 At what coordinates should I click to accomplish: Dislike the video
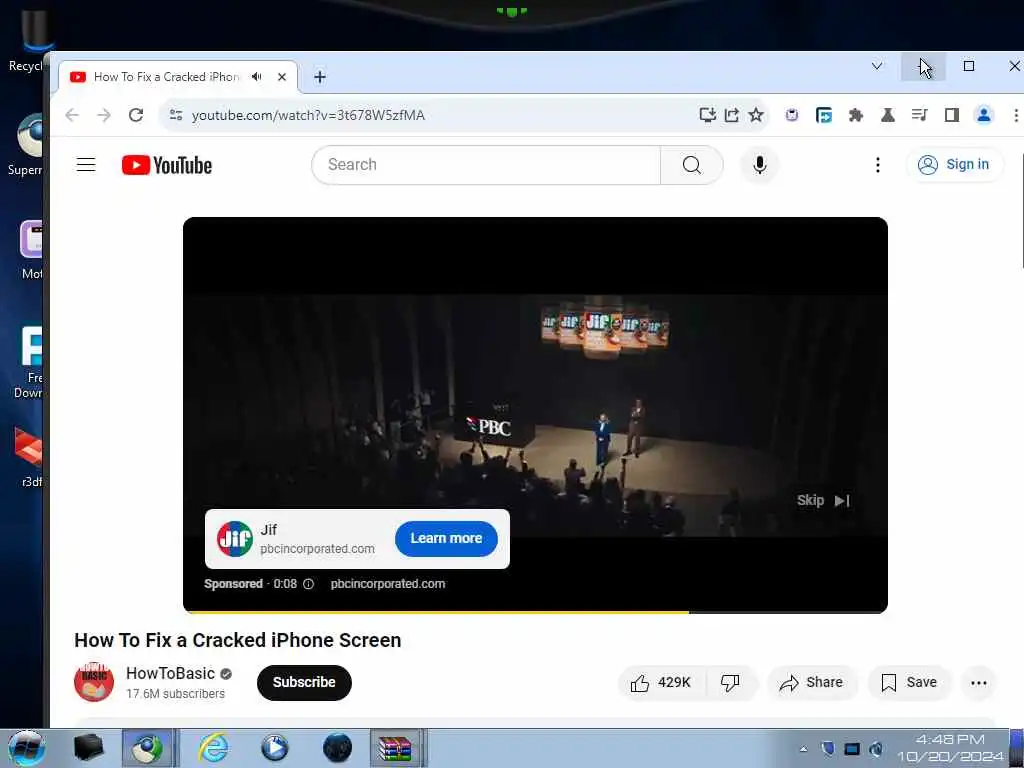(730, 682)
